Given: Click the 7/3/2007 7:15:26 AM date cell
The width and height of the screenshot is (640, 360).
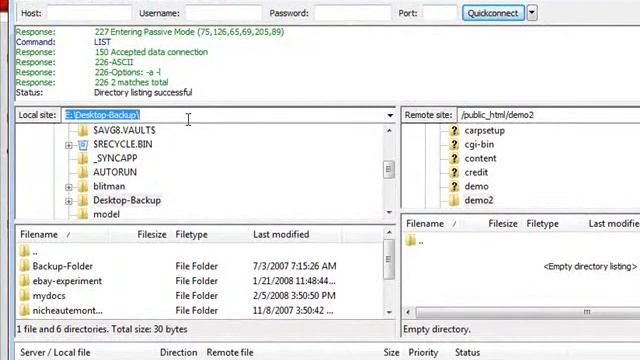Looking at the screenshot, I should pyautogui.click(x=295, y=266).
